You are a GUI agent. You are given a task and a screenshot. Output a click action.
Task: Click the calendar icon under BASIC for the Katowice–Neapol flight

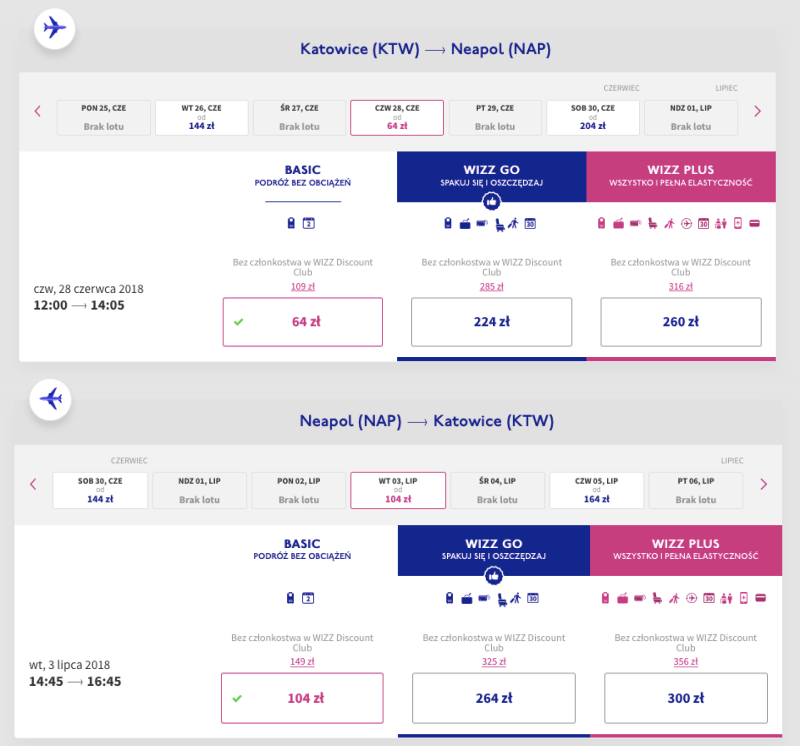tap(309, 223)
